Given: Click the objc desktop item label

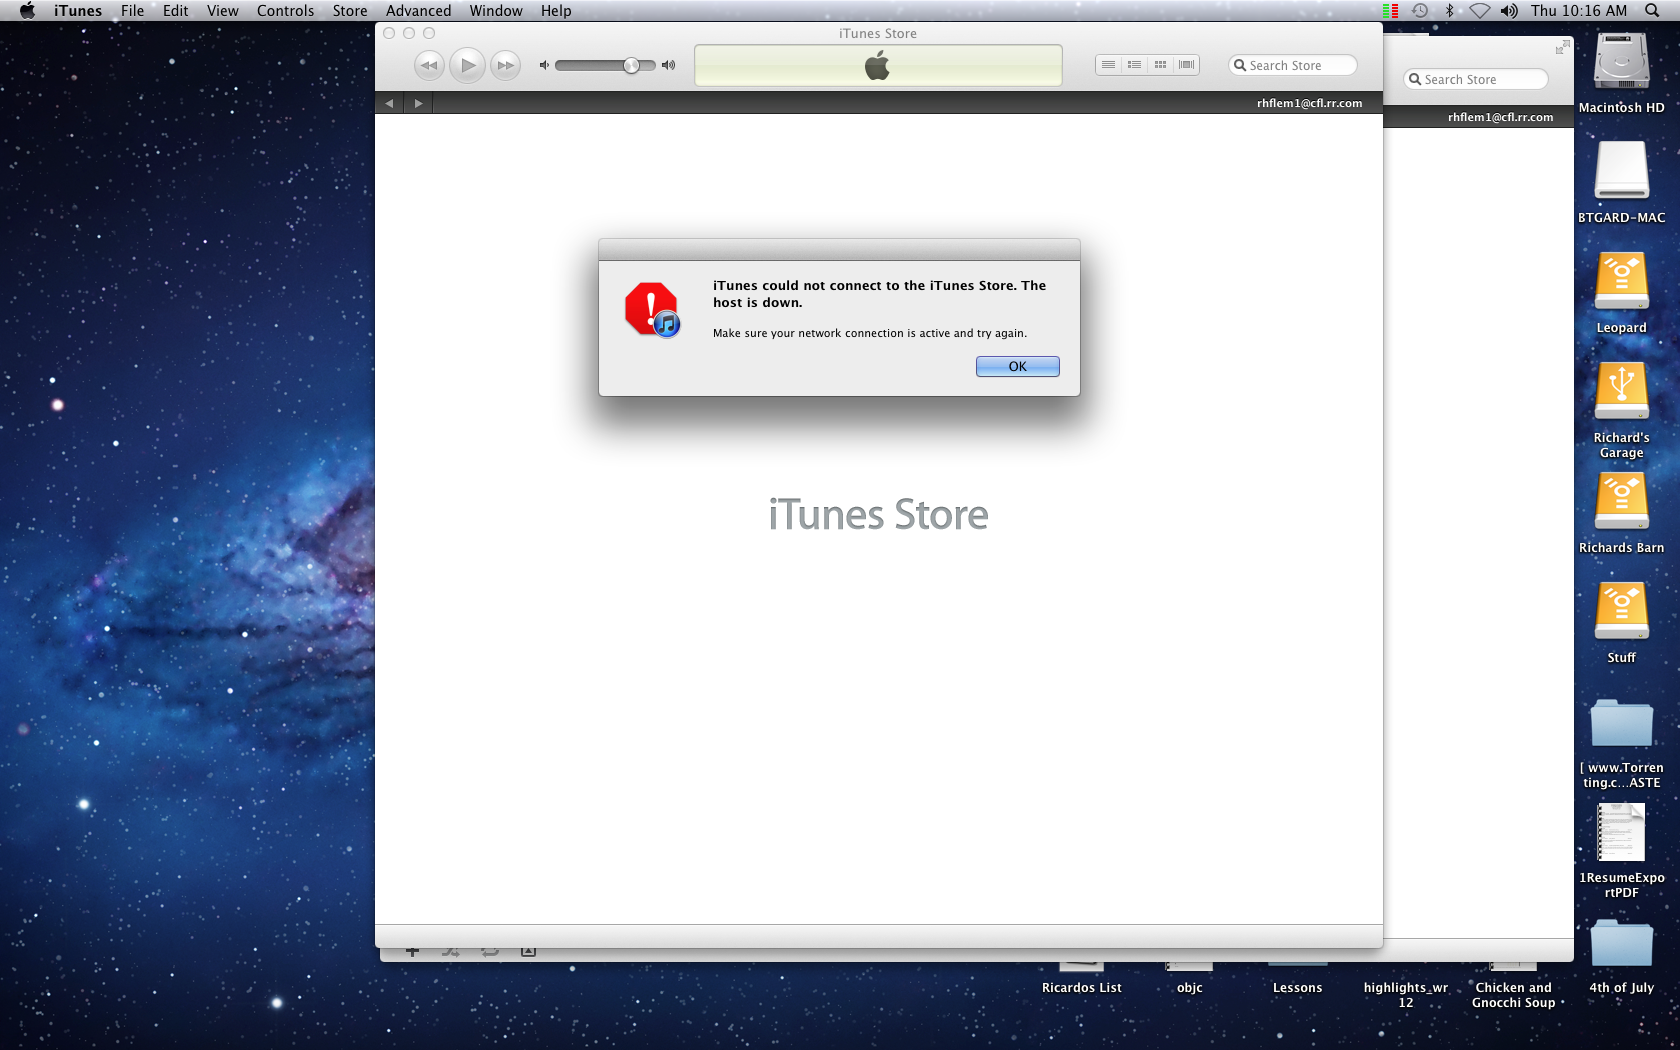Looking at the screenshot, I should 1189,988.
